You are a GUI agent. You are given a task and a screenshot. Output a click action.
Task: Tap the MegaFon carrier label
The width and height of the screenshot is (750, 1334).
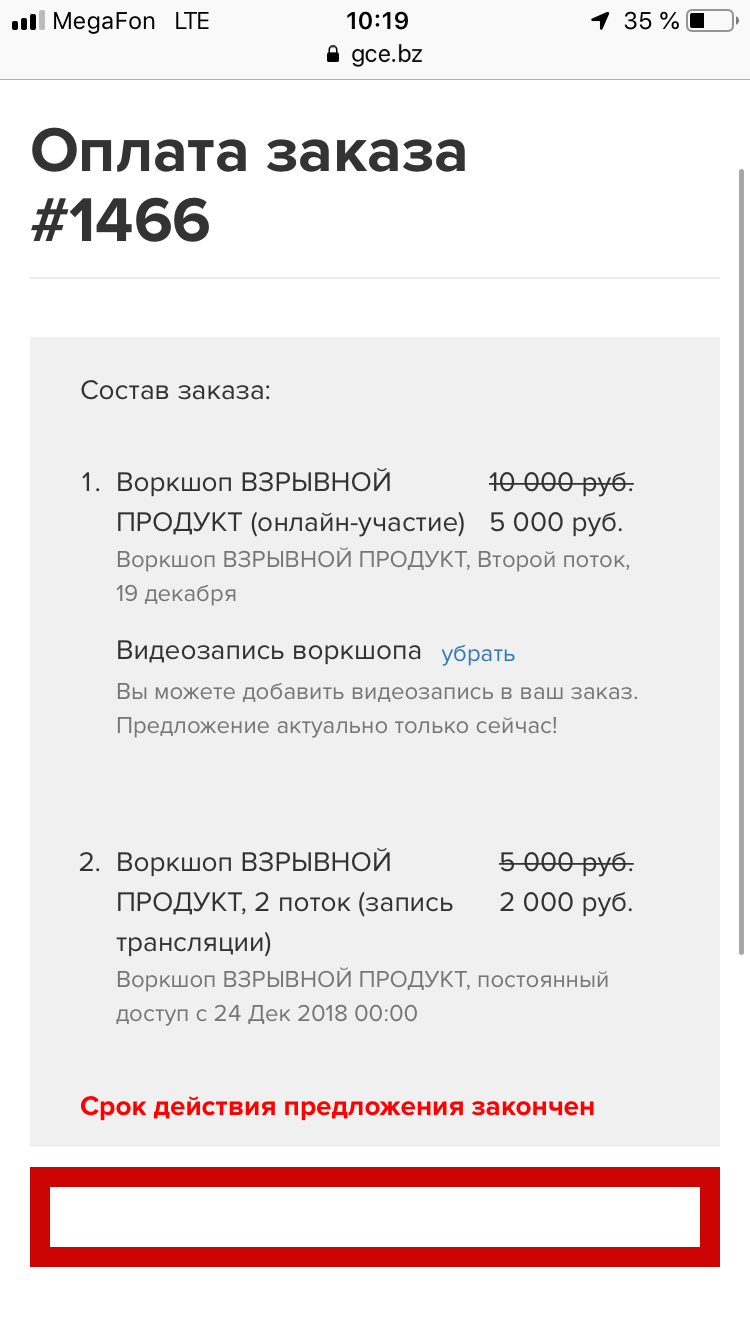coord(104,21)
